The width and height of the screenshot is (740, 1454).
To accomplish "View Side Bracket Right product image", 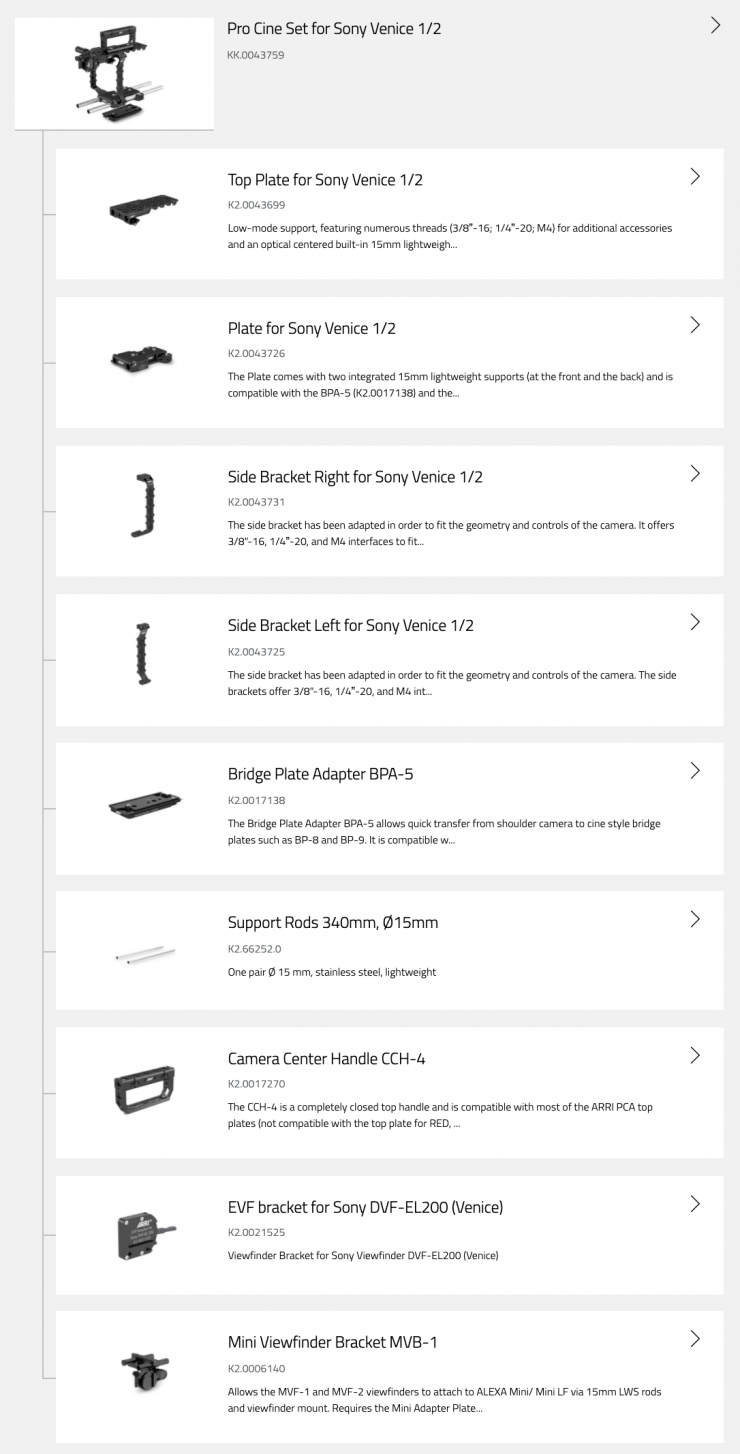I will tap(144, 506).
